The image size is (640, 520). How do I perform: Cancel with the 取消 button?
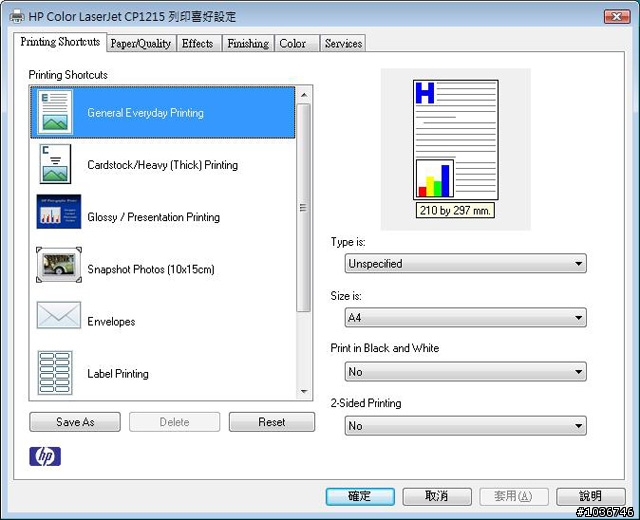point(437,496)
